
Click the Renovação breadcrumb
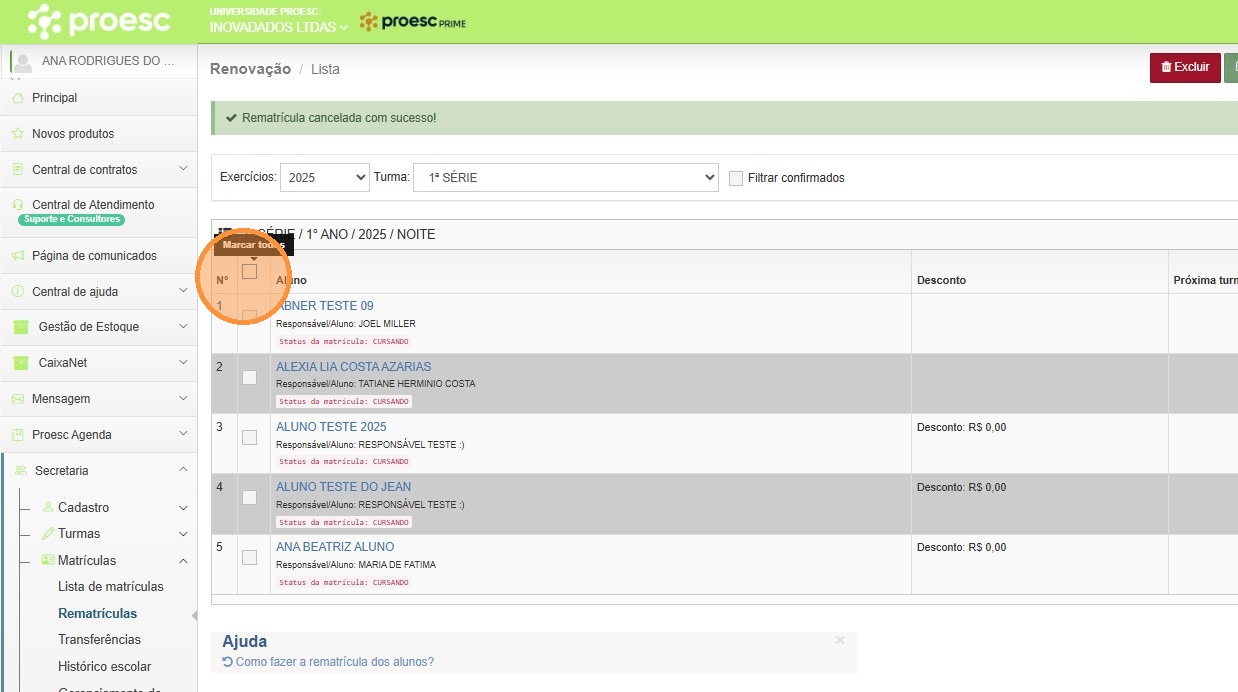point(250,69)
